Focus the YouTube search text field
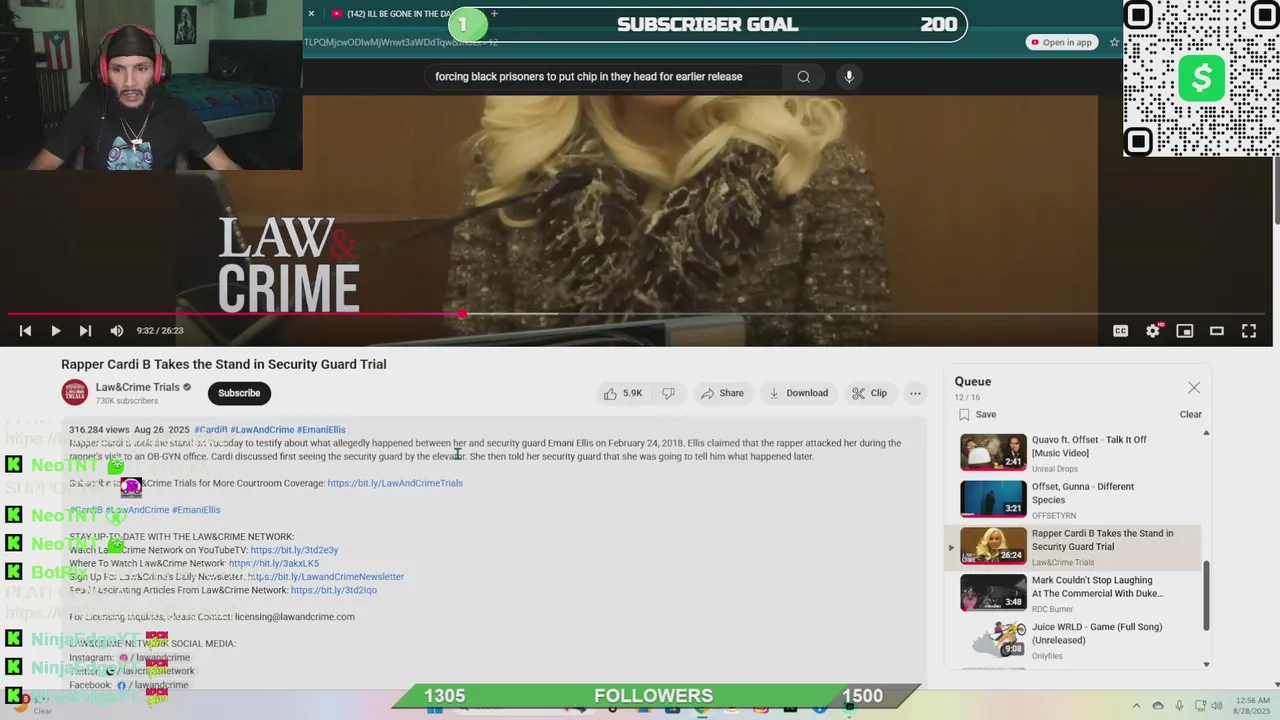 (x=605, y=77)
